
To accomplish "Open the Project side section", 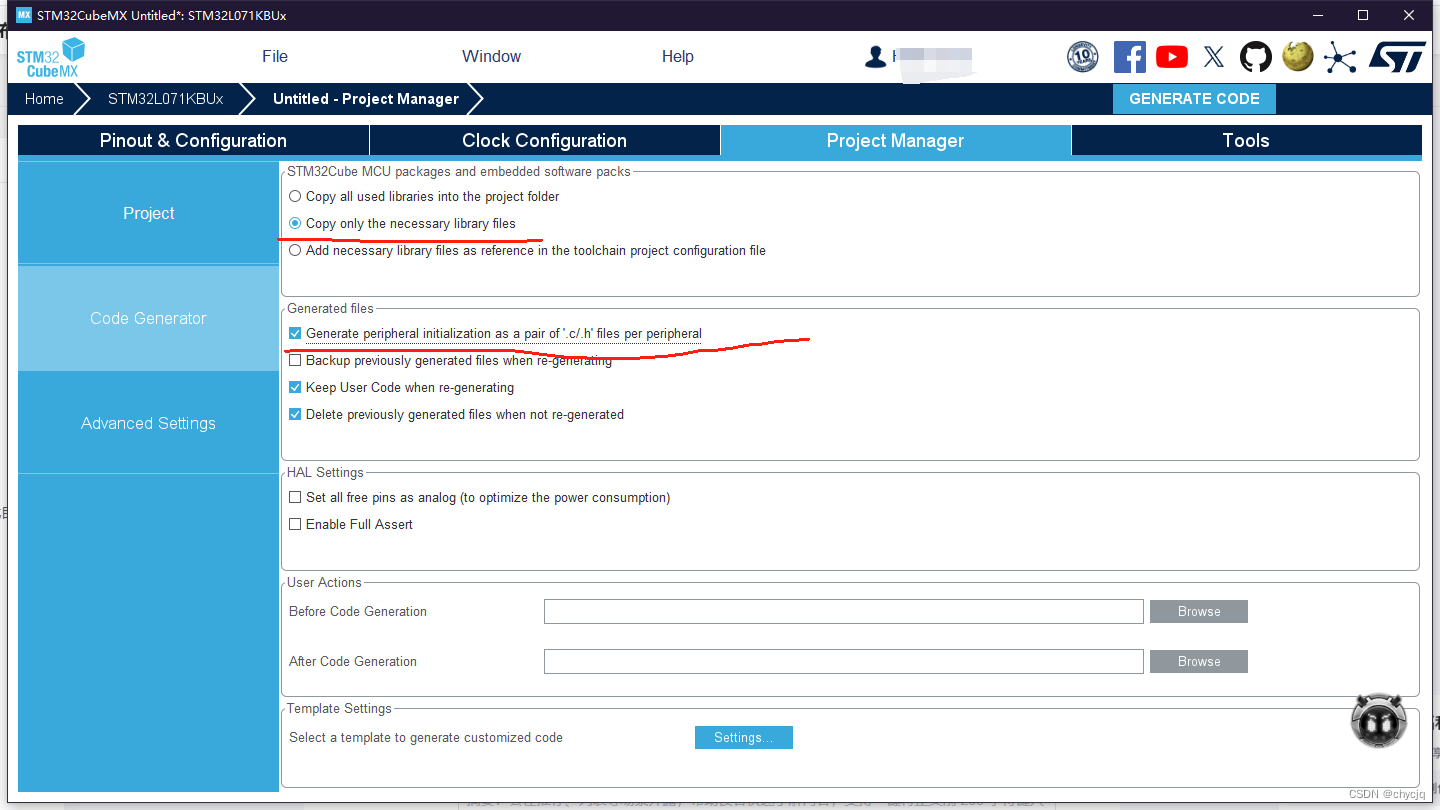I will (x=148, y=213).
